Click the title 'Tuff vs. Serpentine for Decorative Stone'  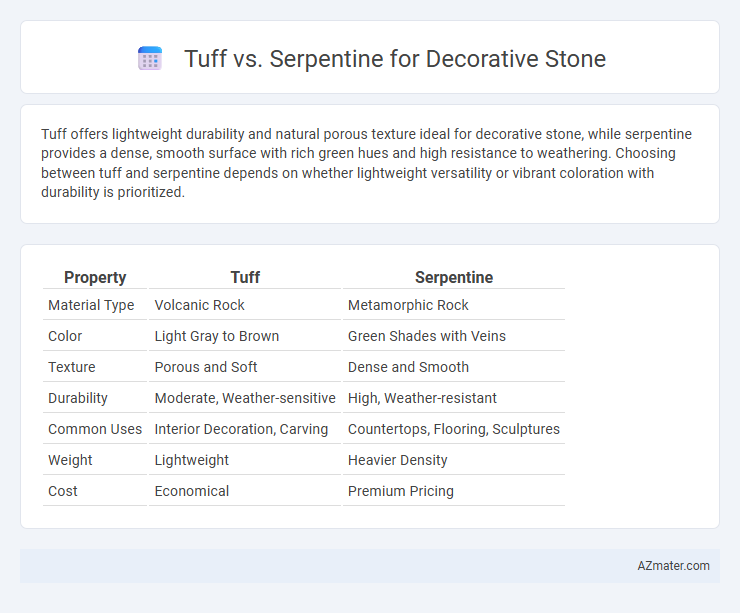(395, 59)
